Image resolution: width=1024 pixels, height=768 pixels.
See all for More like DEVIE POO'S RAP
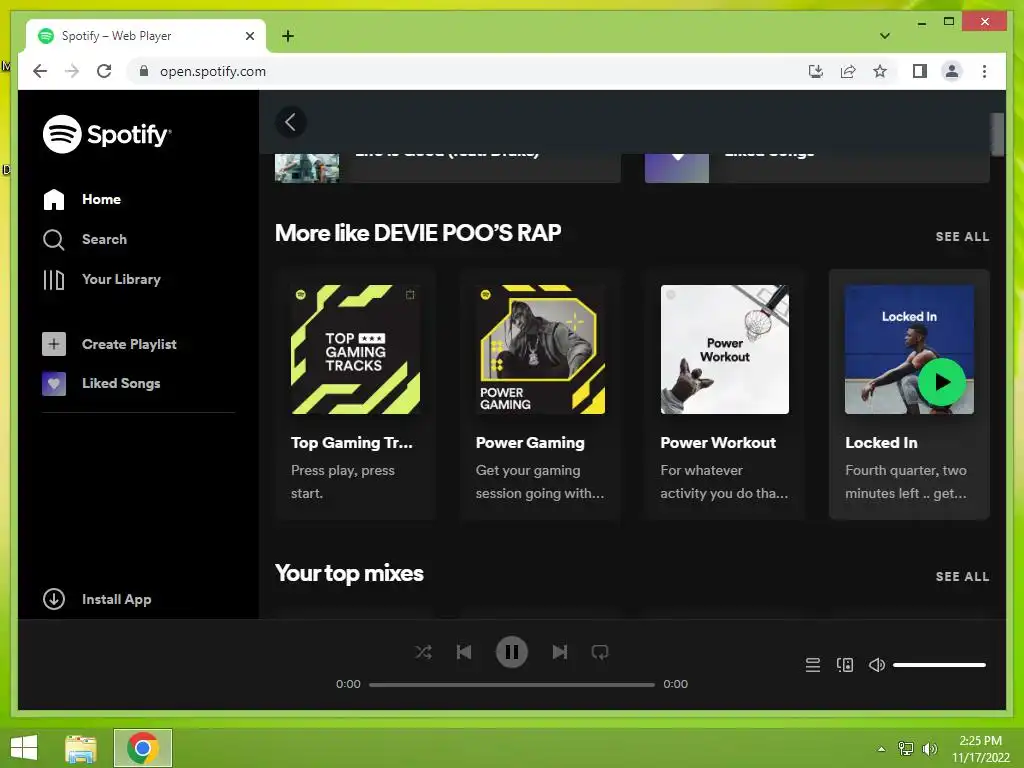tap(962, 236)
